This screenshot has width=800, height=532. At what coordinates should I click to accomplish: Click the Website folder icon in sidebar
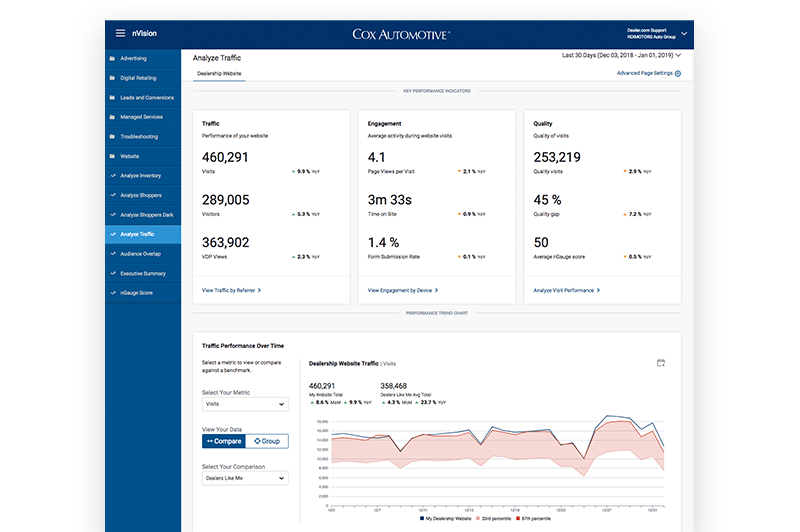(x=112, y=156)
